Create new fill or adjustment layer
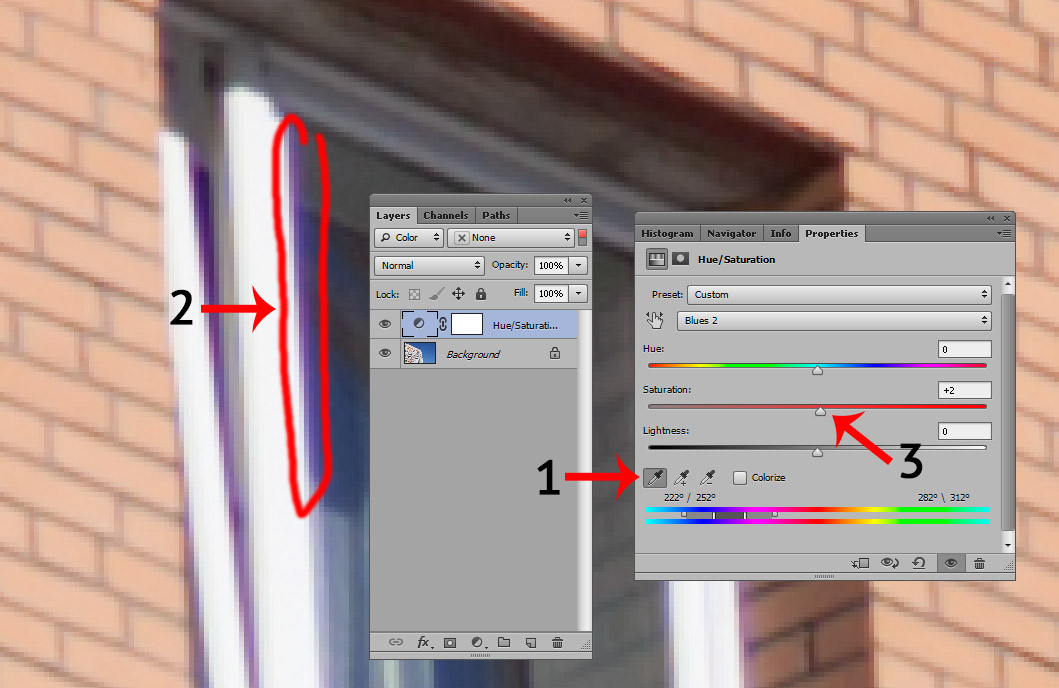The height and width of the screenshot is (688, 1059). (477, 642)
